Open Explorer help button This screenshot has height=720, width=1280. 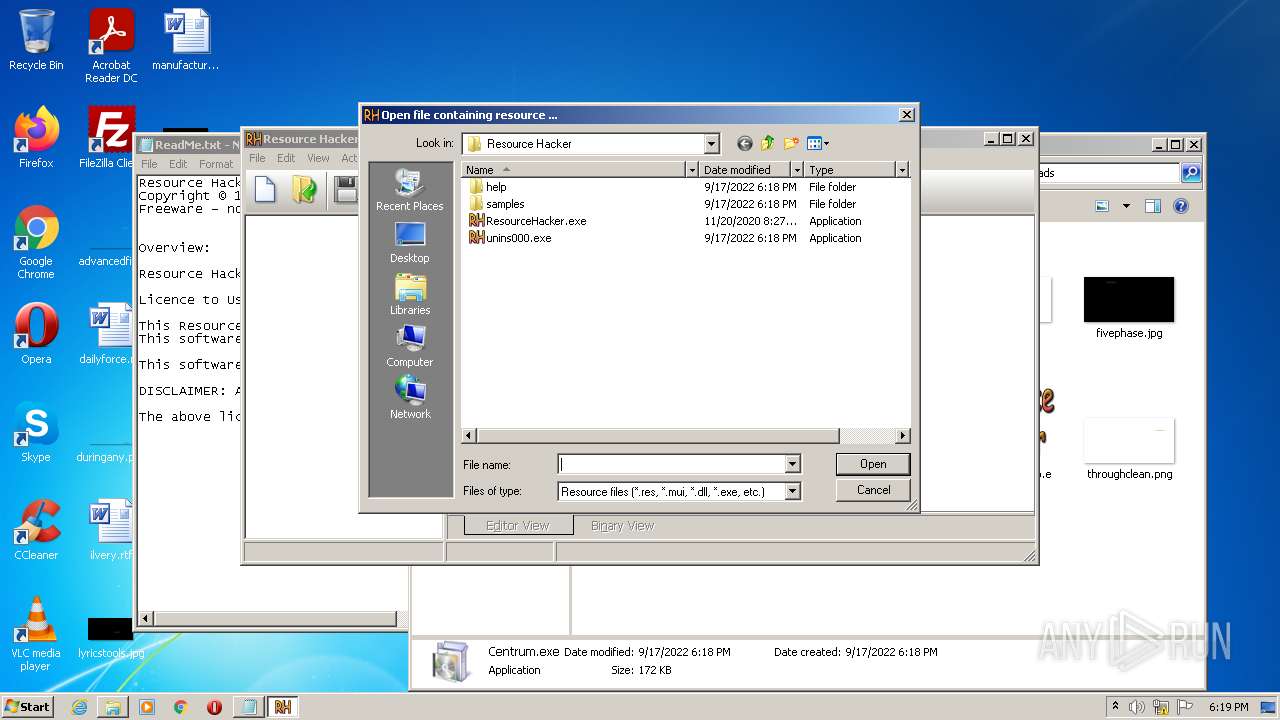[1181, 206]
